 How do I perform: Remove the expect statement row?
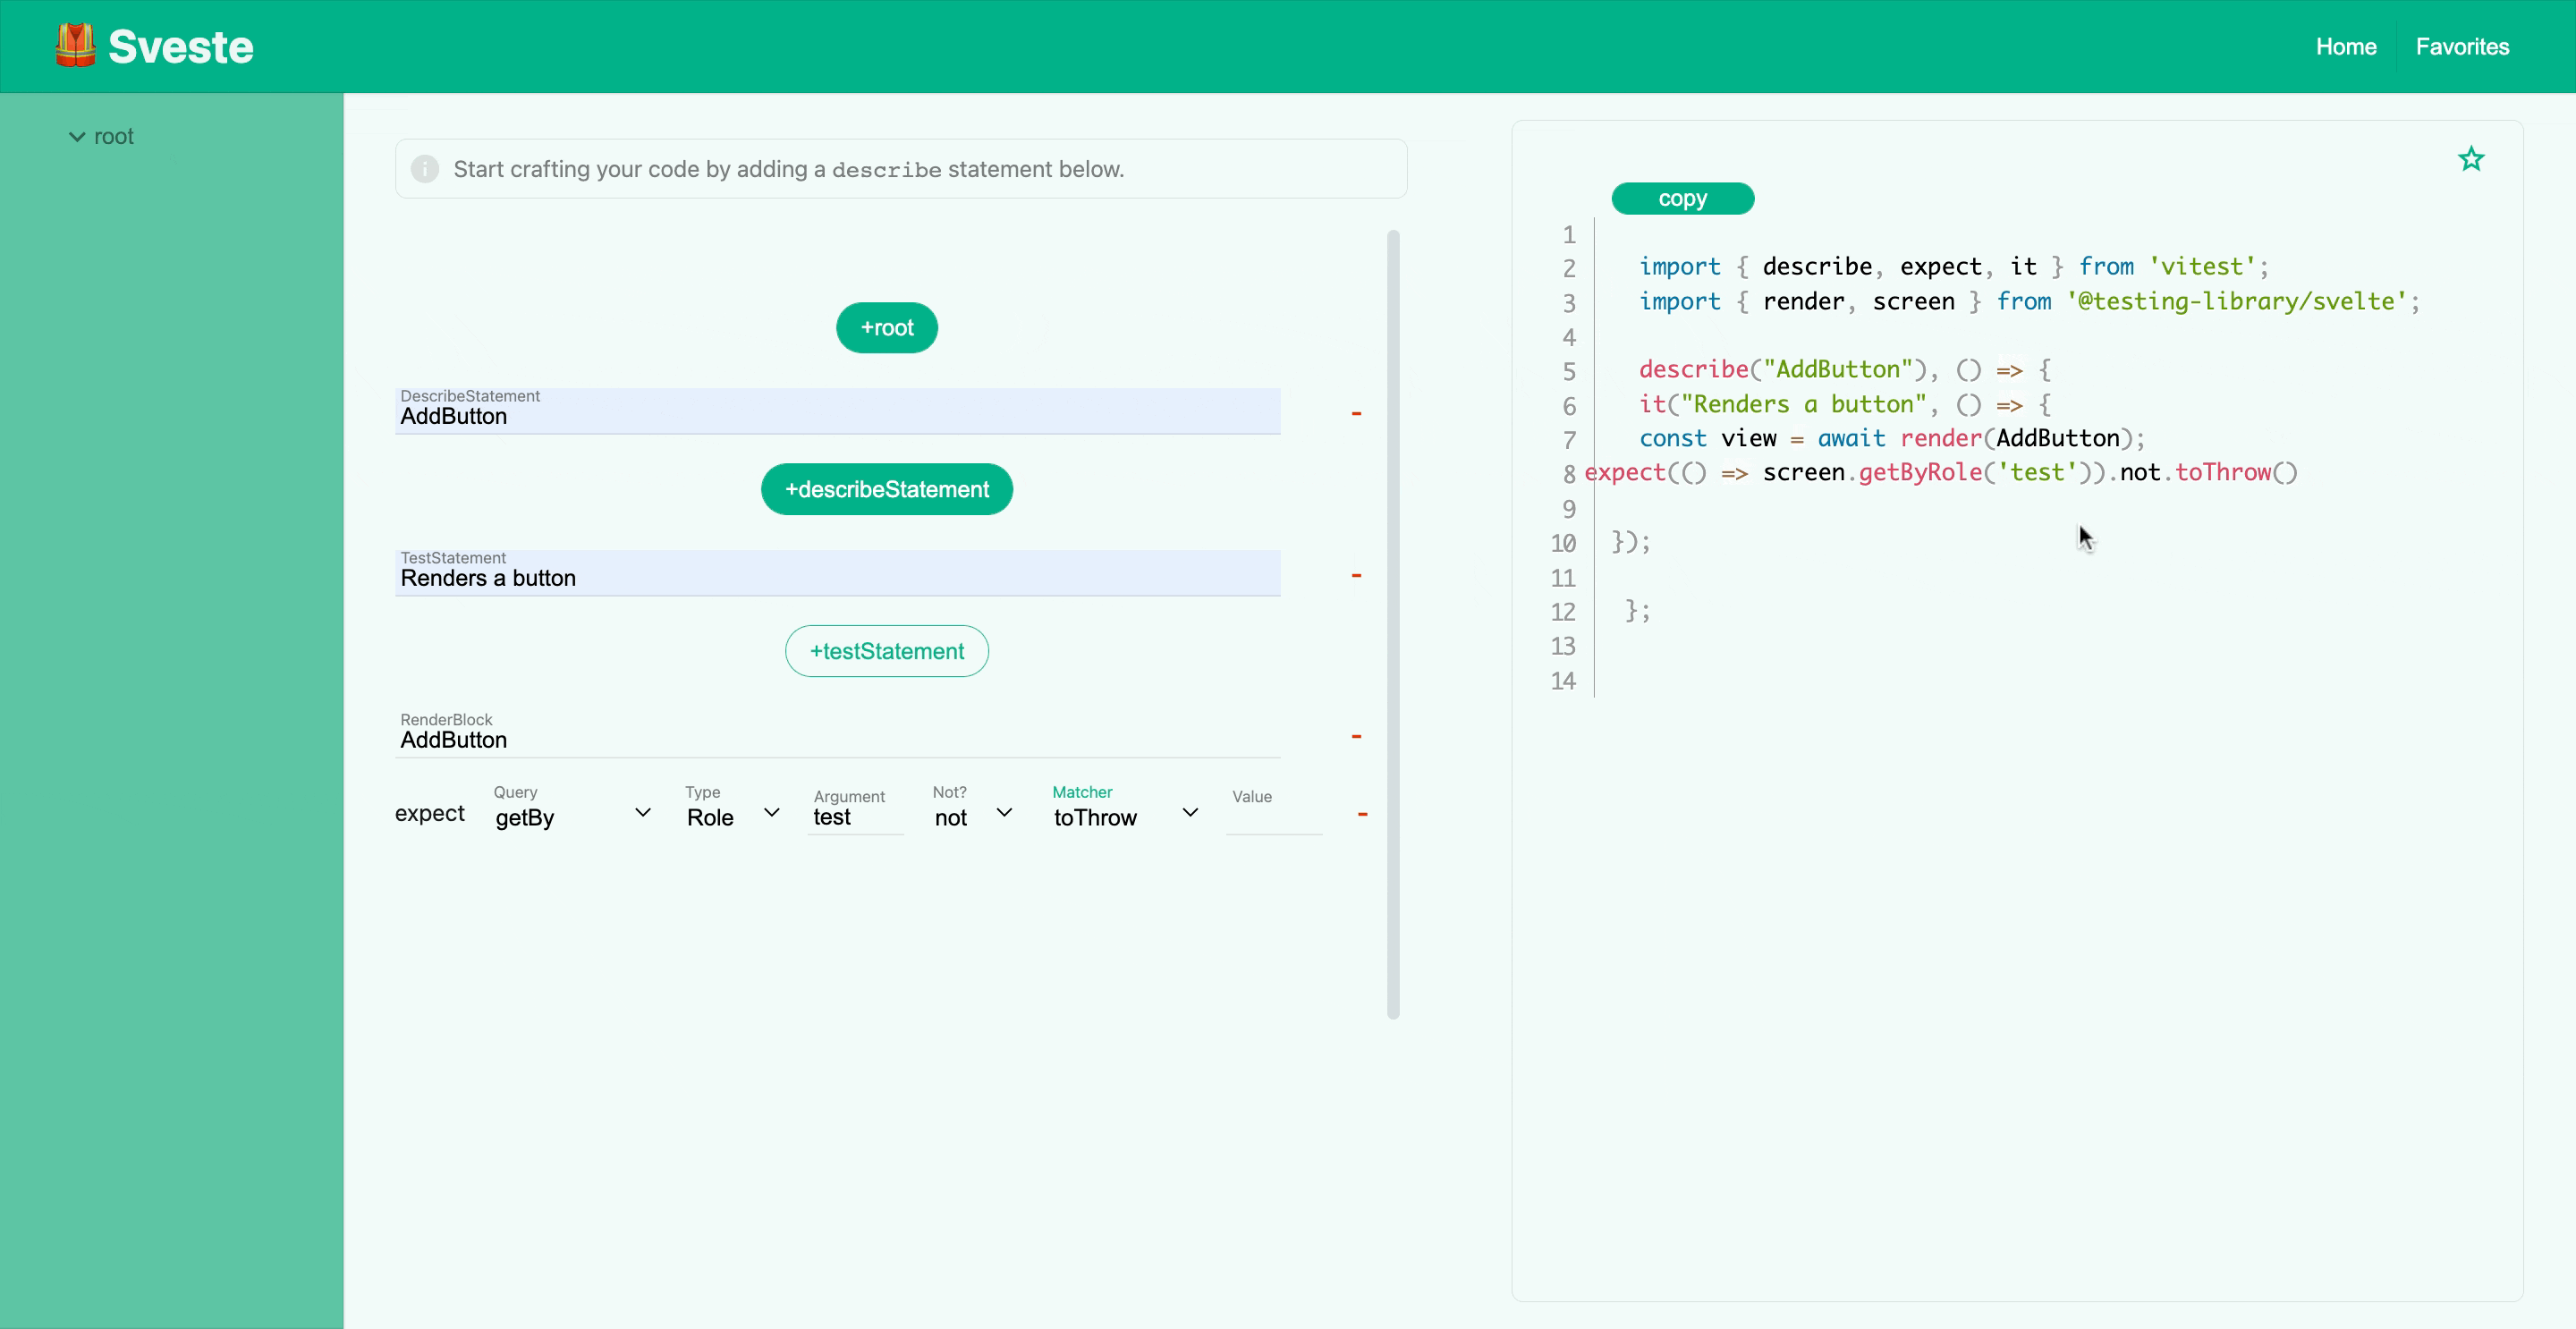(x=1362, y=814)
